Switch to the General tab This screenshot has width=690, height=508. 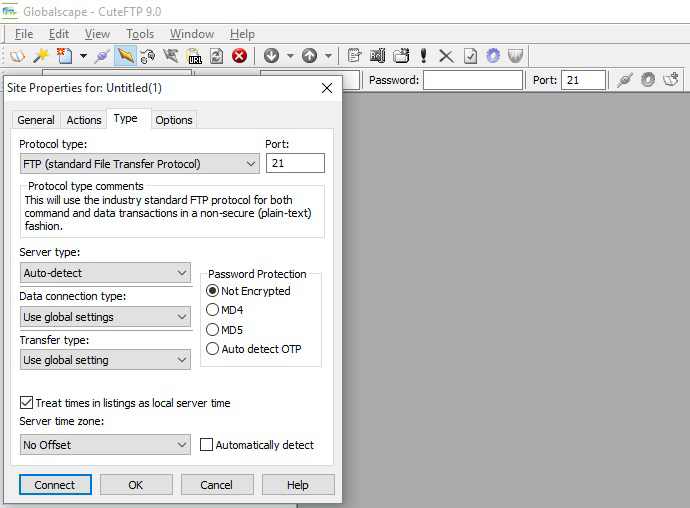tap(36, 120)
